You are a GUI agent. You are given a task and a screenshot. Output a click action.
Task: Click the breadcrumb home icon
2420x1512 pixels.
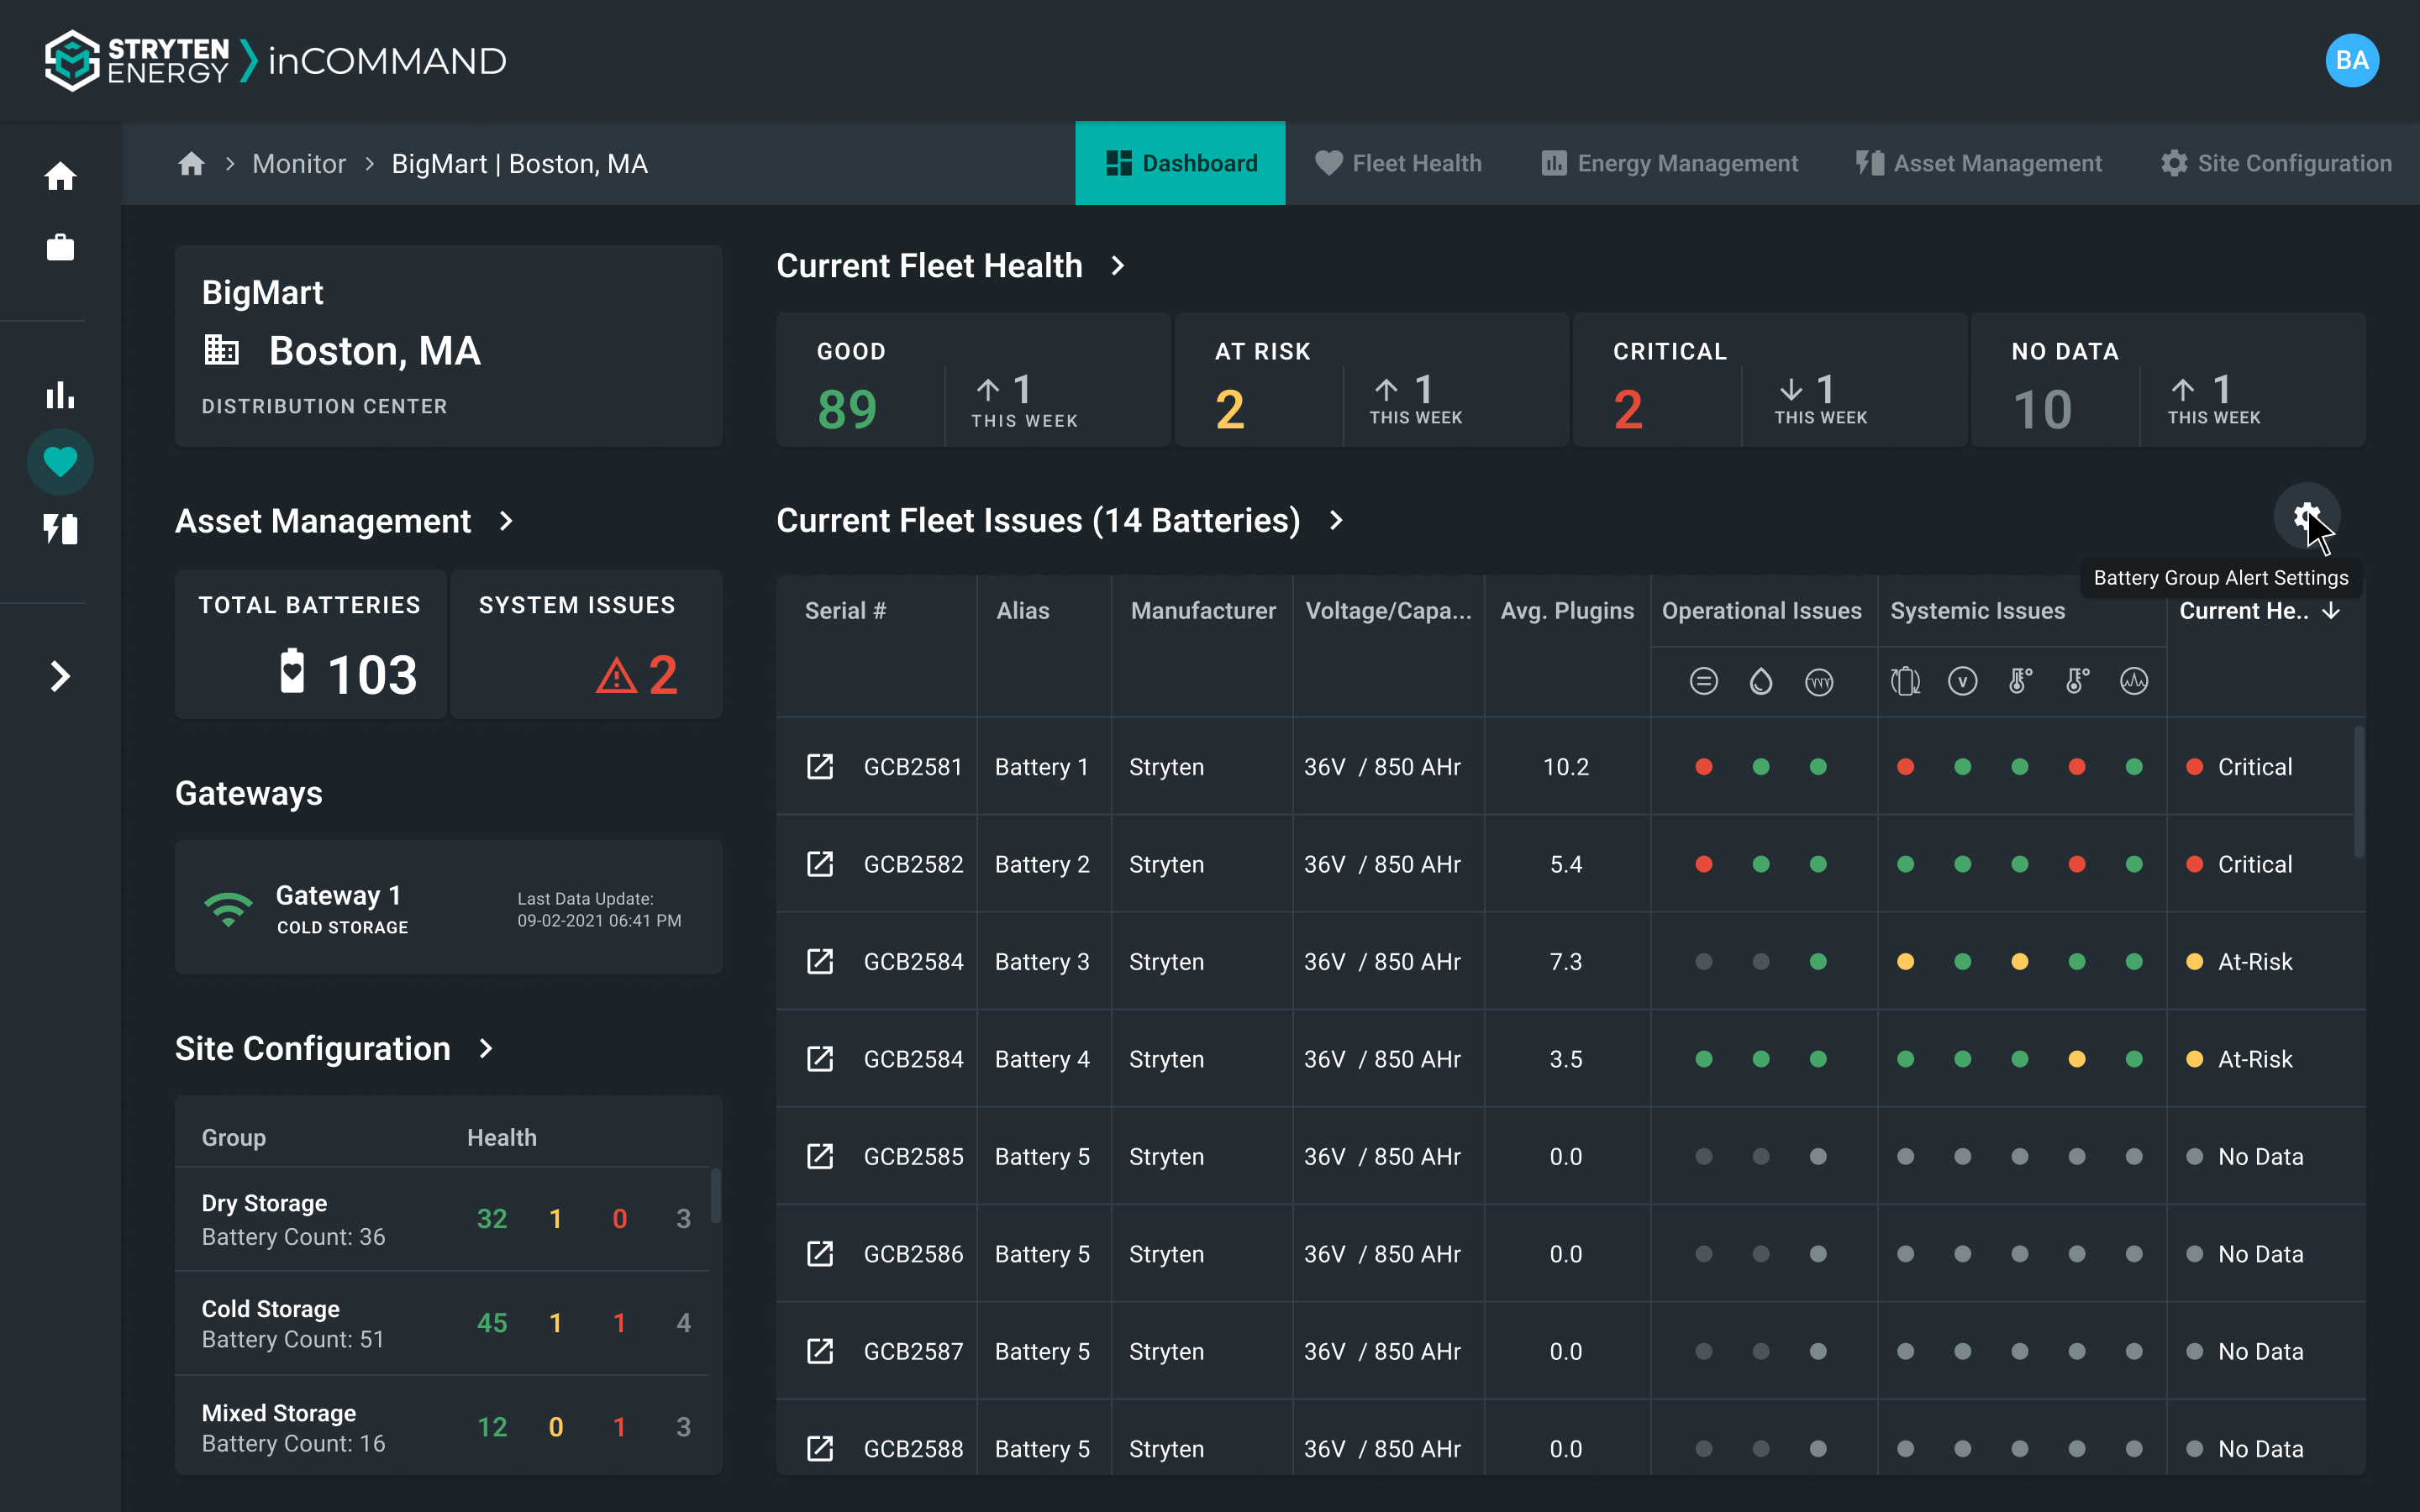pos(191,163)
